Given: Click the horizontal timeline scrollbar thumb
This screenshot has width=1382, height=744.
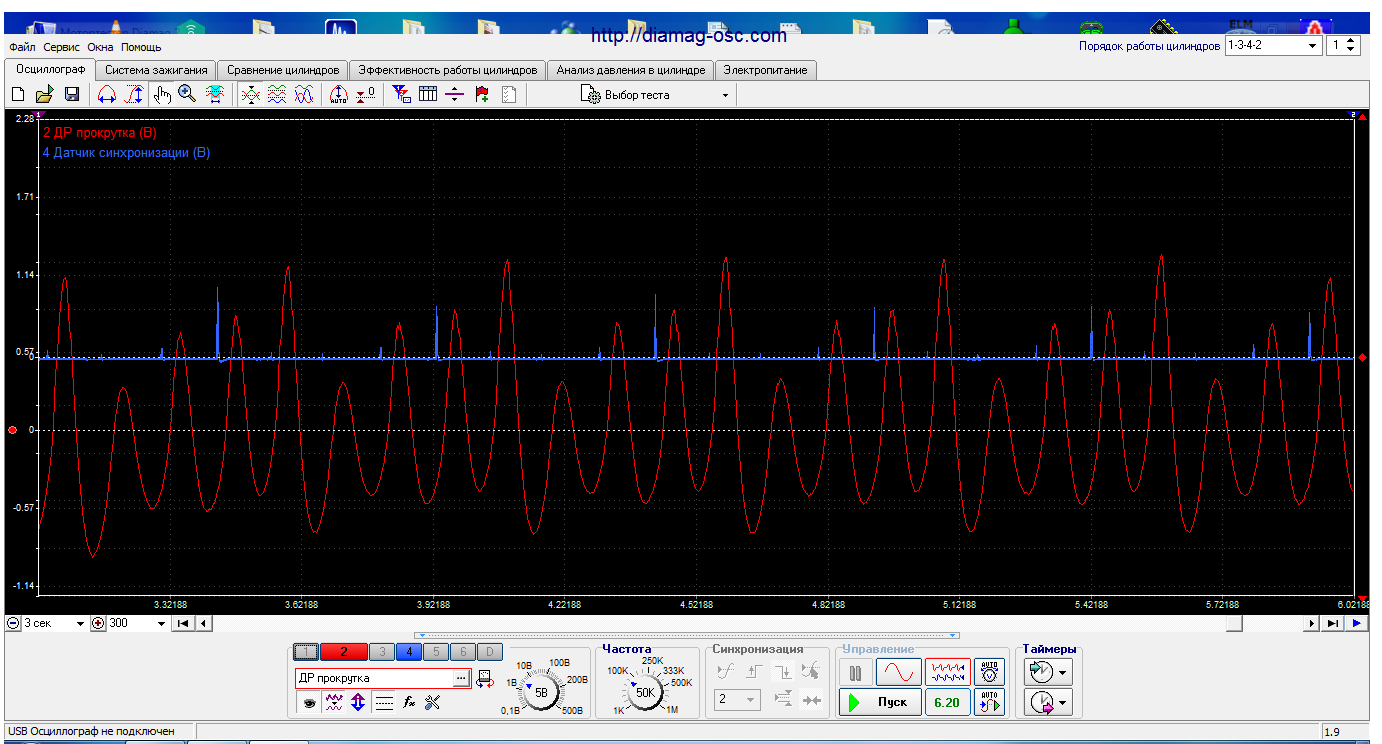Looking at the screenshot, I should click(x=1236, y=623).
